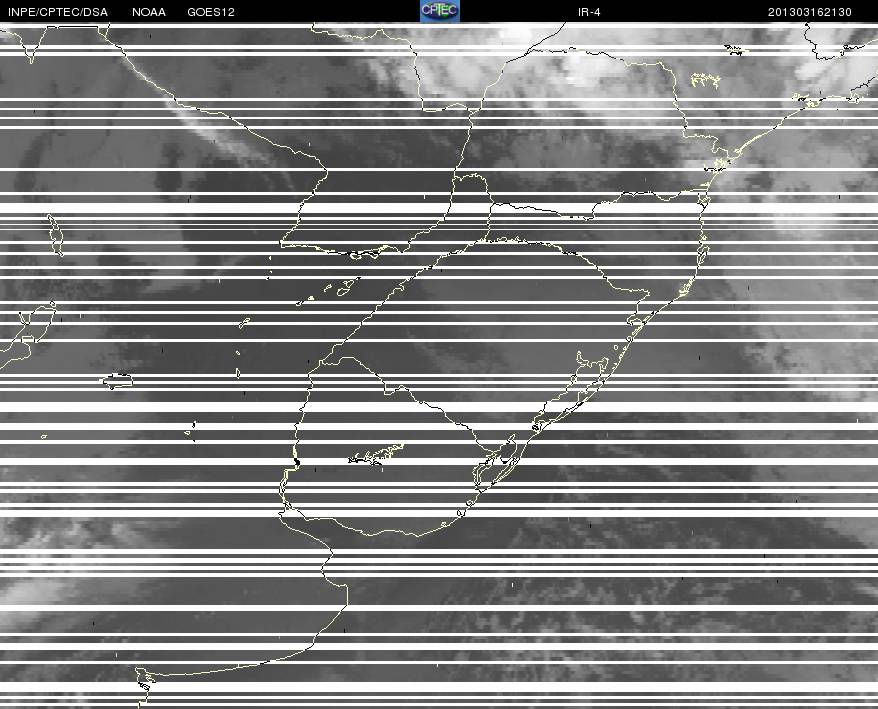Click the NOAA label in header
878x709 pixels.
coord(149,12)
